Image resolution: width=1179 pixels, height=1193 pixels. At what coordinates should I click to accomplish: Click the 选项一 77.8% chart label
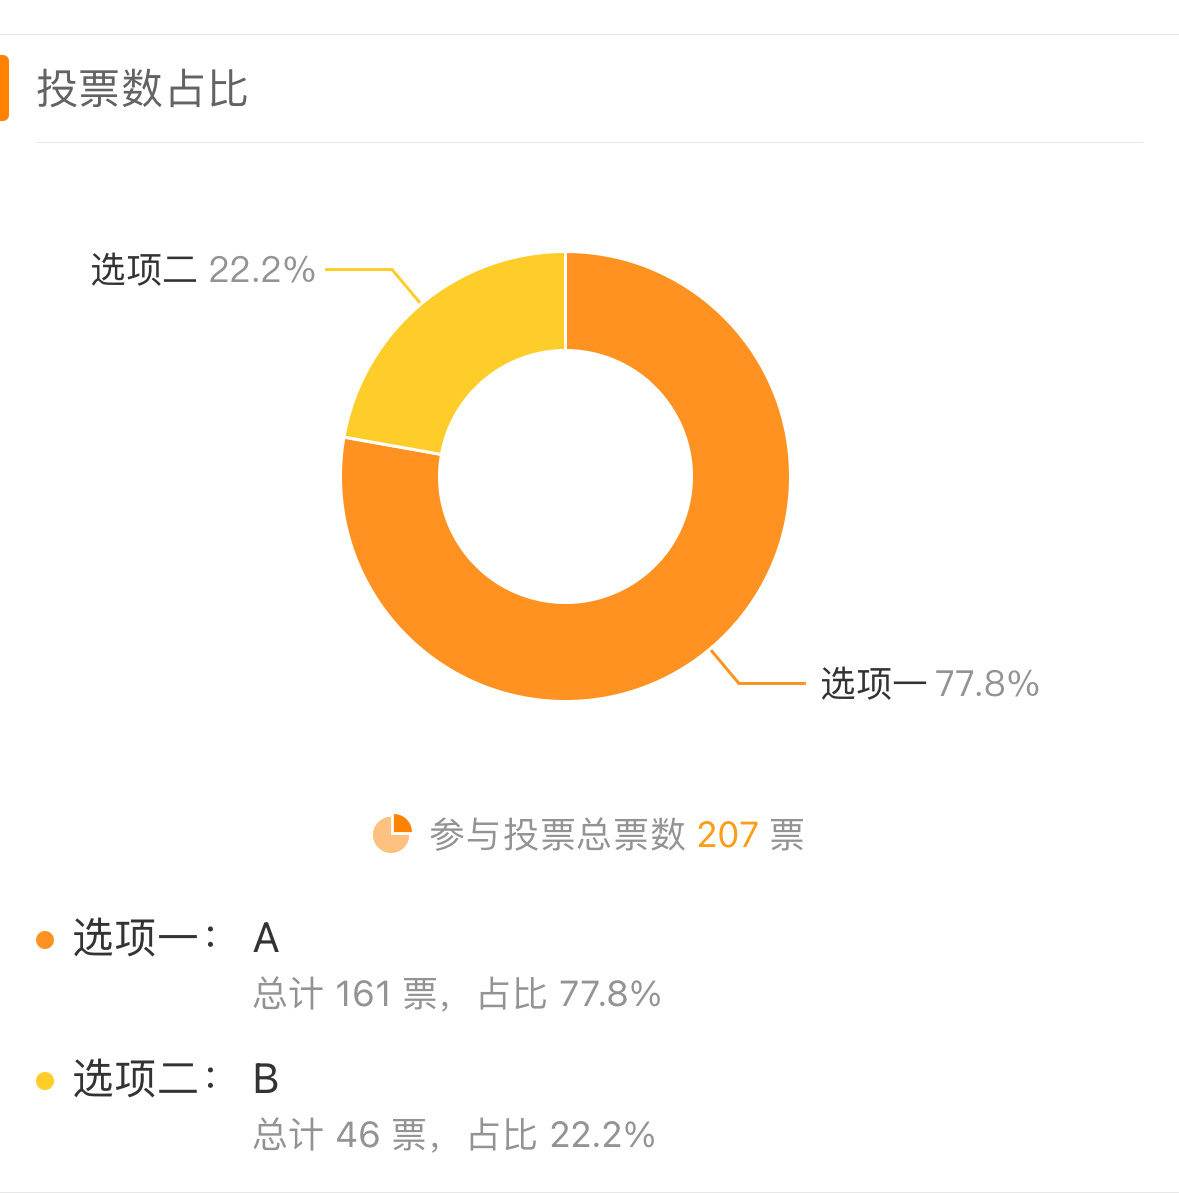tap(930, 683)
